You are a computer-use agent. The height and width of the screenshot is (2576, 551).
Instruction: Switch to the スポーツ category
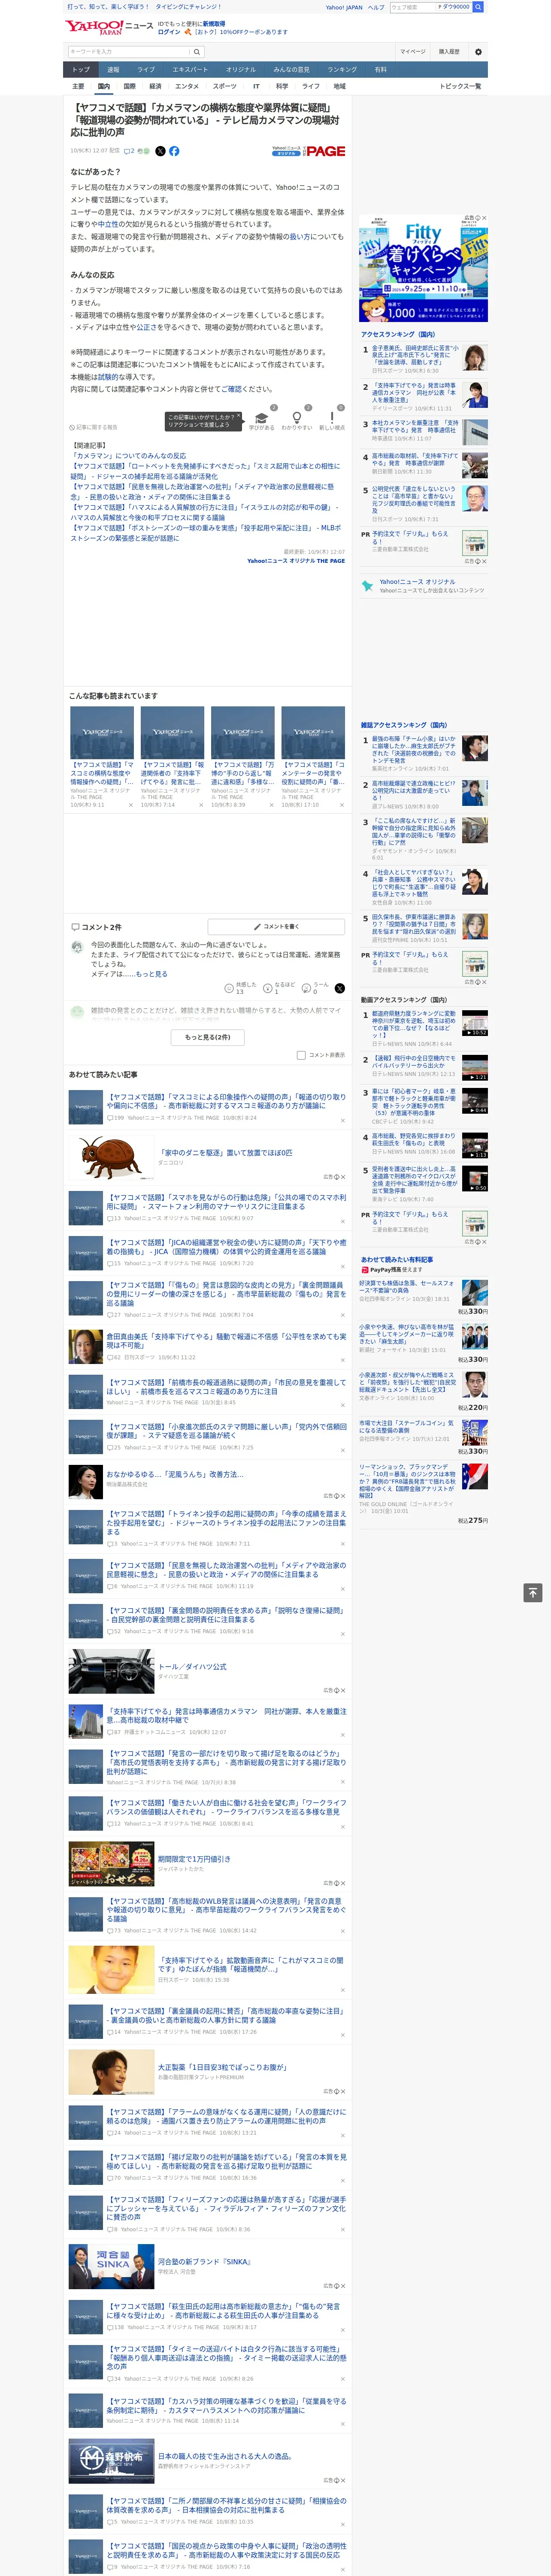click(225, 87)
